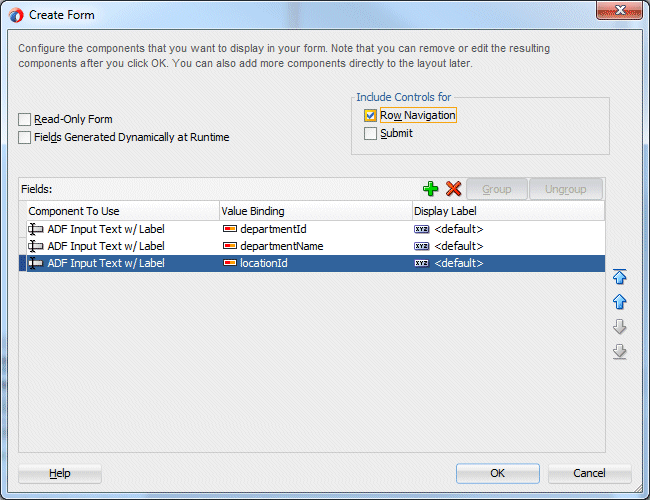Add a new field with green plus
Viewport: 650px width, 500px height.
pyautogui.click(x=430, y=189)
